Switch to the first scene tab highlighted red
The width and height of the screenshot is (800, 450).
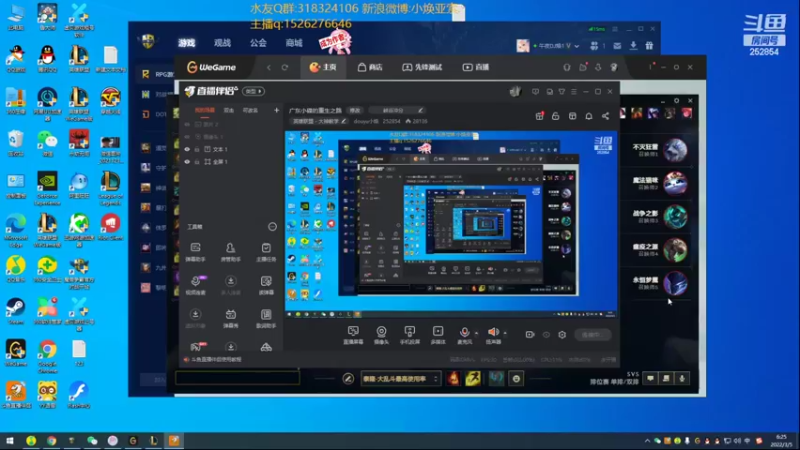(205, 110)
